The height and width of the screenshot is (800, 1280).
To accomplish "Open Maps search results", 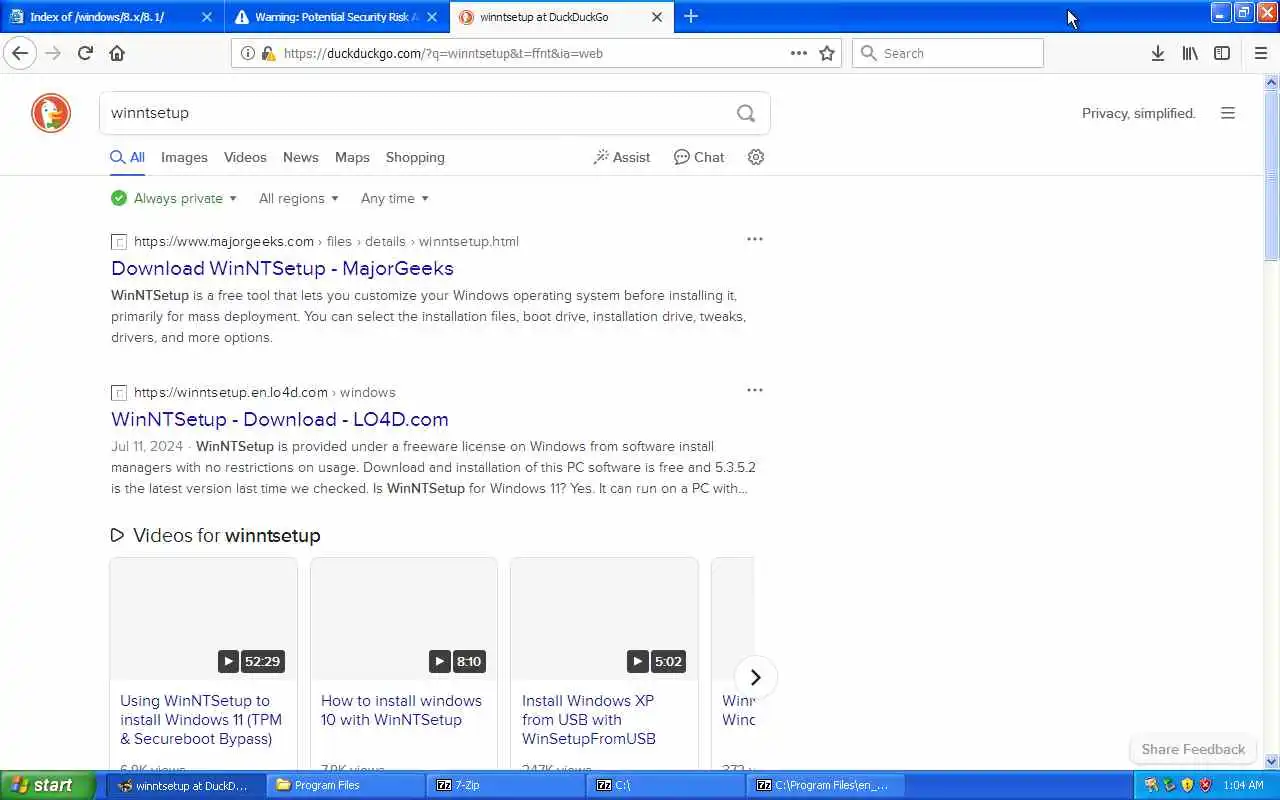I will (352, 157).
